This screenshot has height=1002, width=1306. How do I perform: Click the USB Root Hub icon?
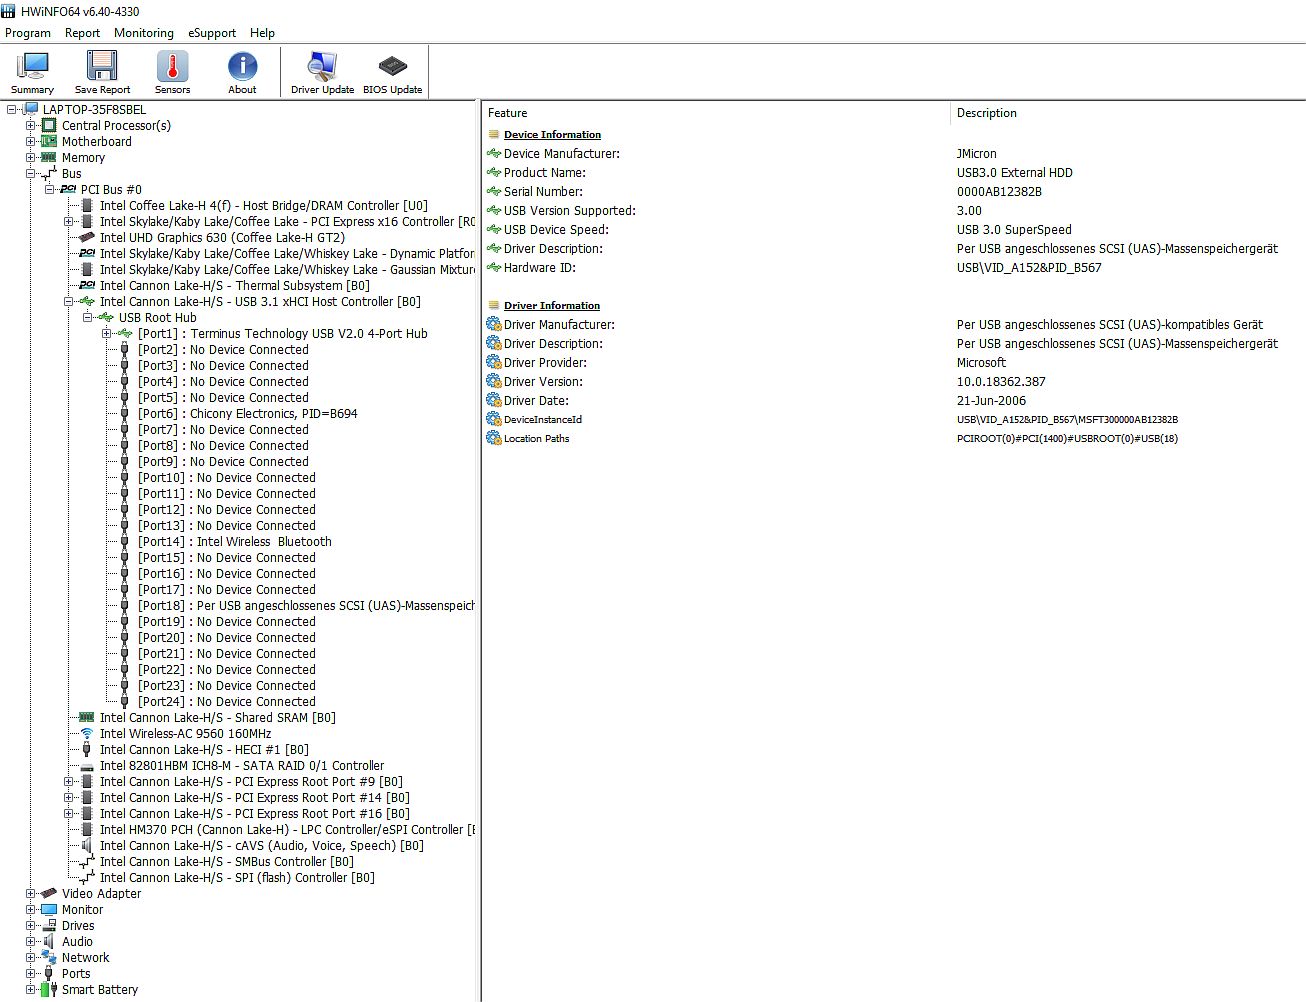pyautogui.click(x=105, y=318)
